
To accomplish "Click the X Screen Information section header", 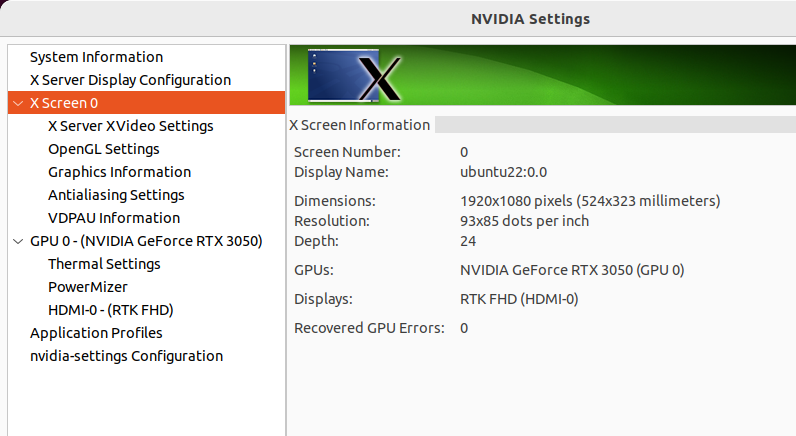I will [x=359, y=125].
